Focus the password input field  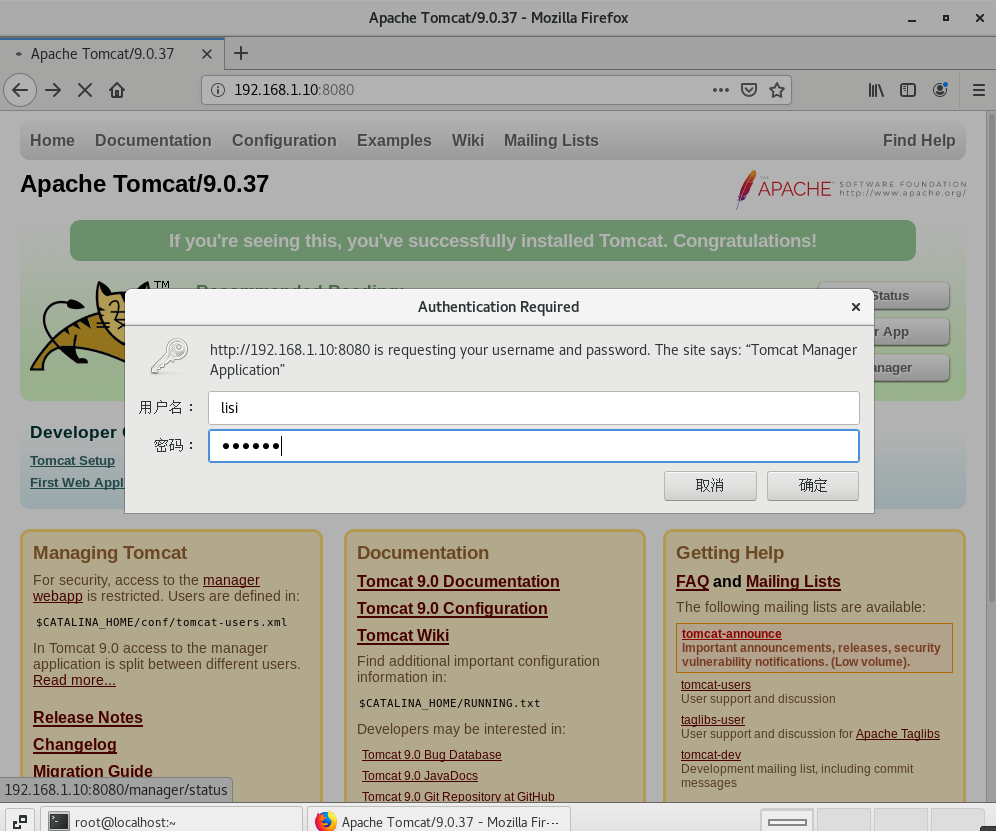click(534, 446)
